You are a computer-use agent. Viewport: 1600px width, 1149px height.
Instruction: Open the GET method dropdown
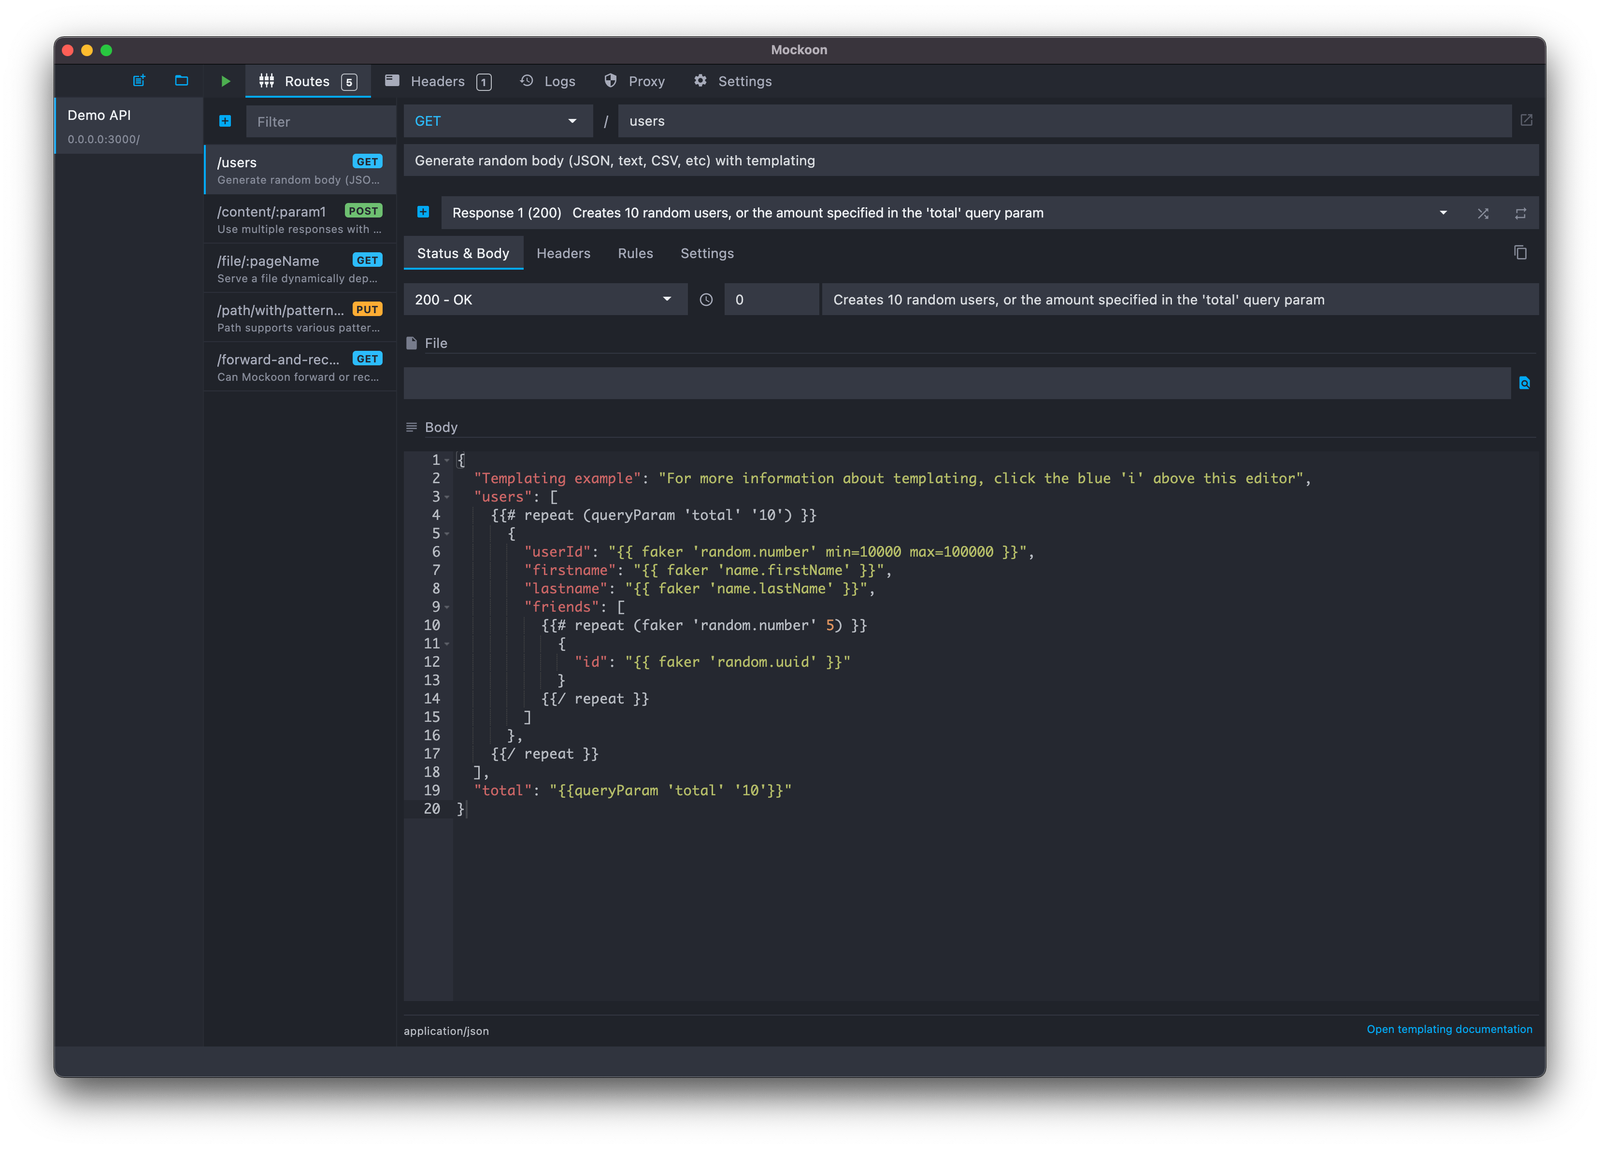pos(497,121)
